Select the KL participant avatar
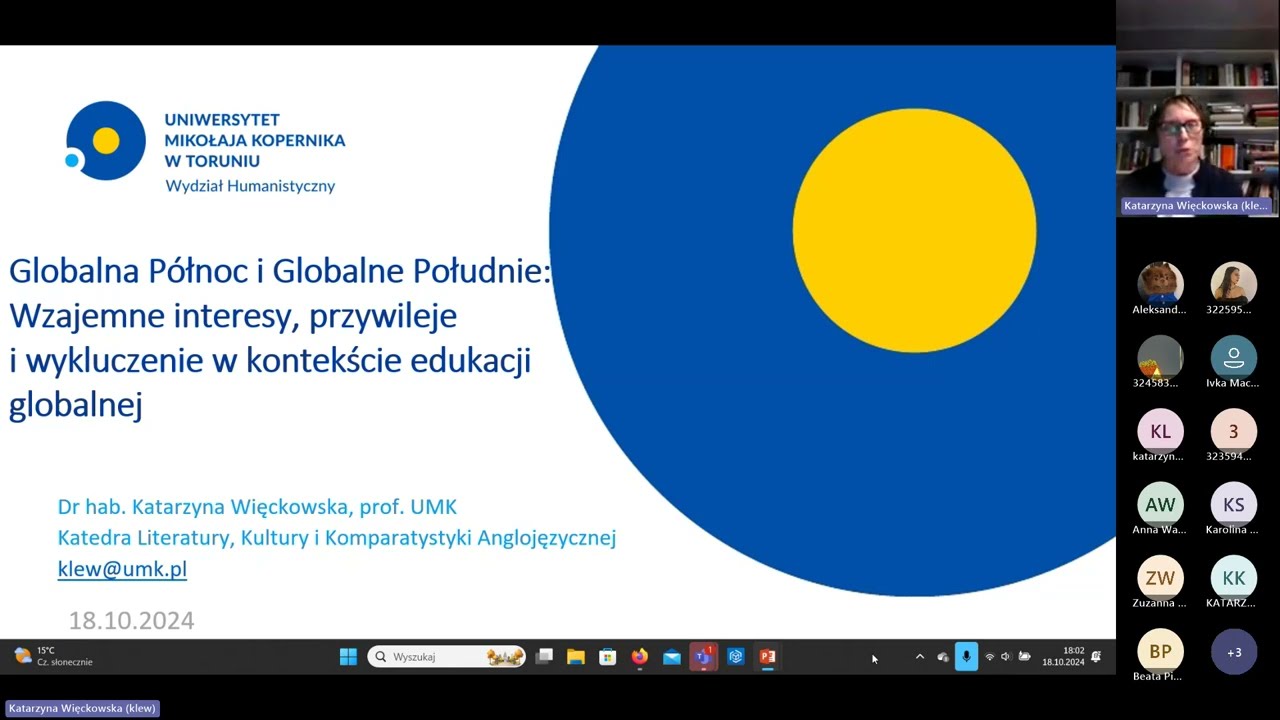 pos(1160,431)
